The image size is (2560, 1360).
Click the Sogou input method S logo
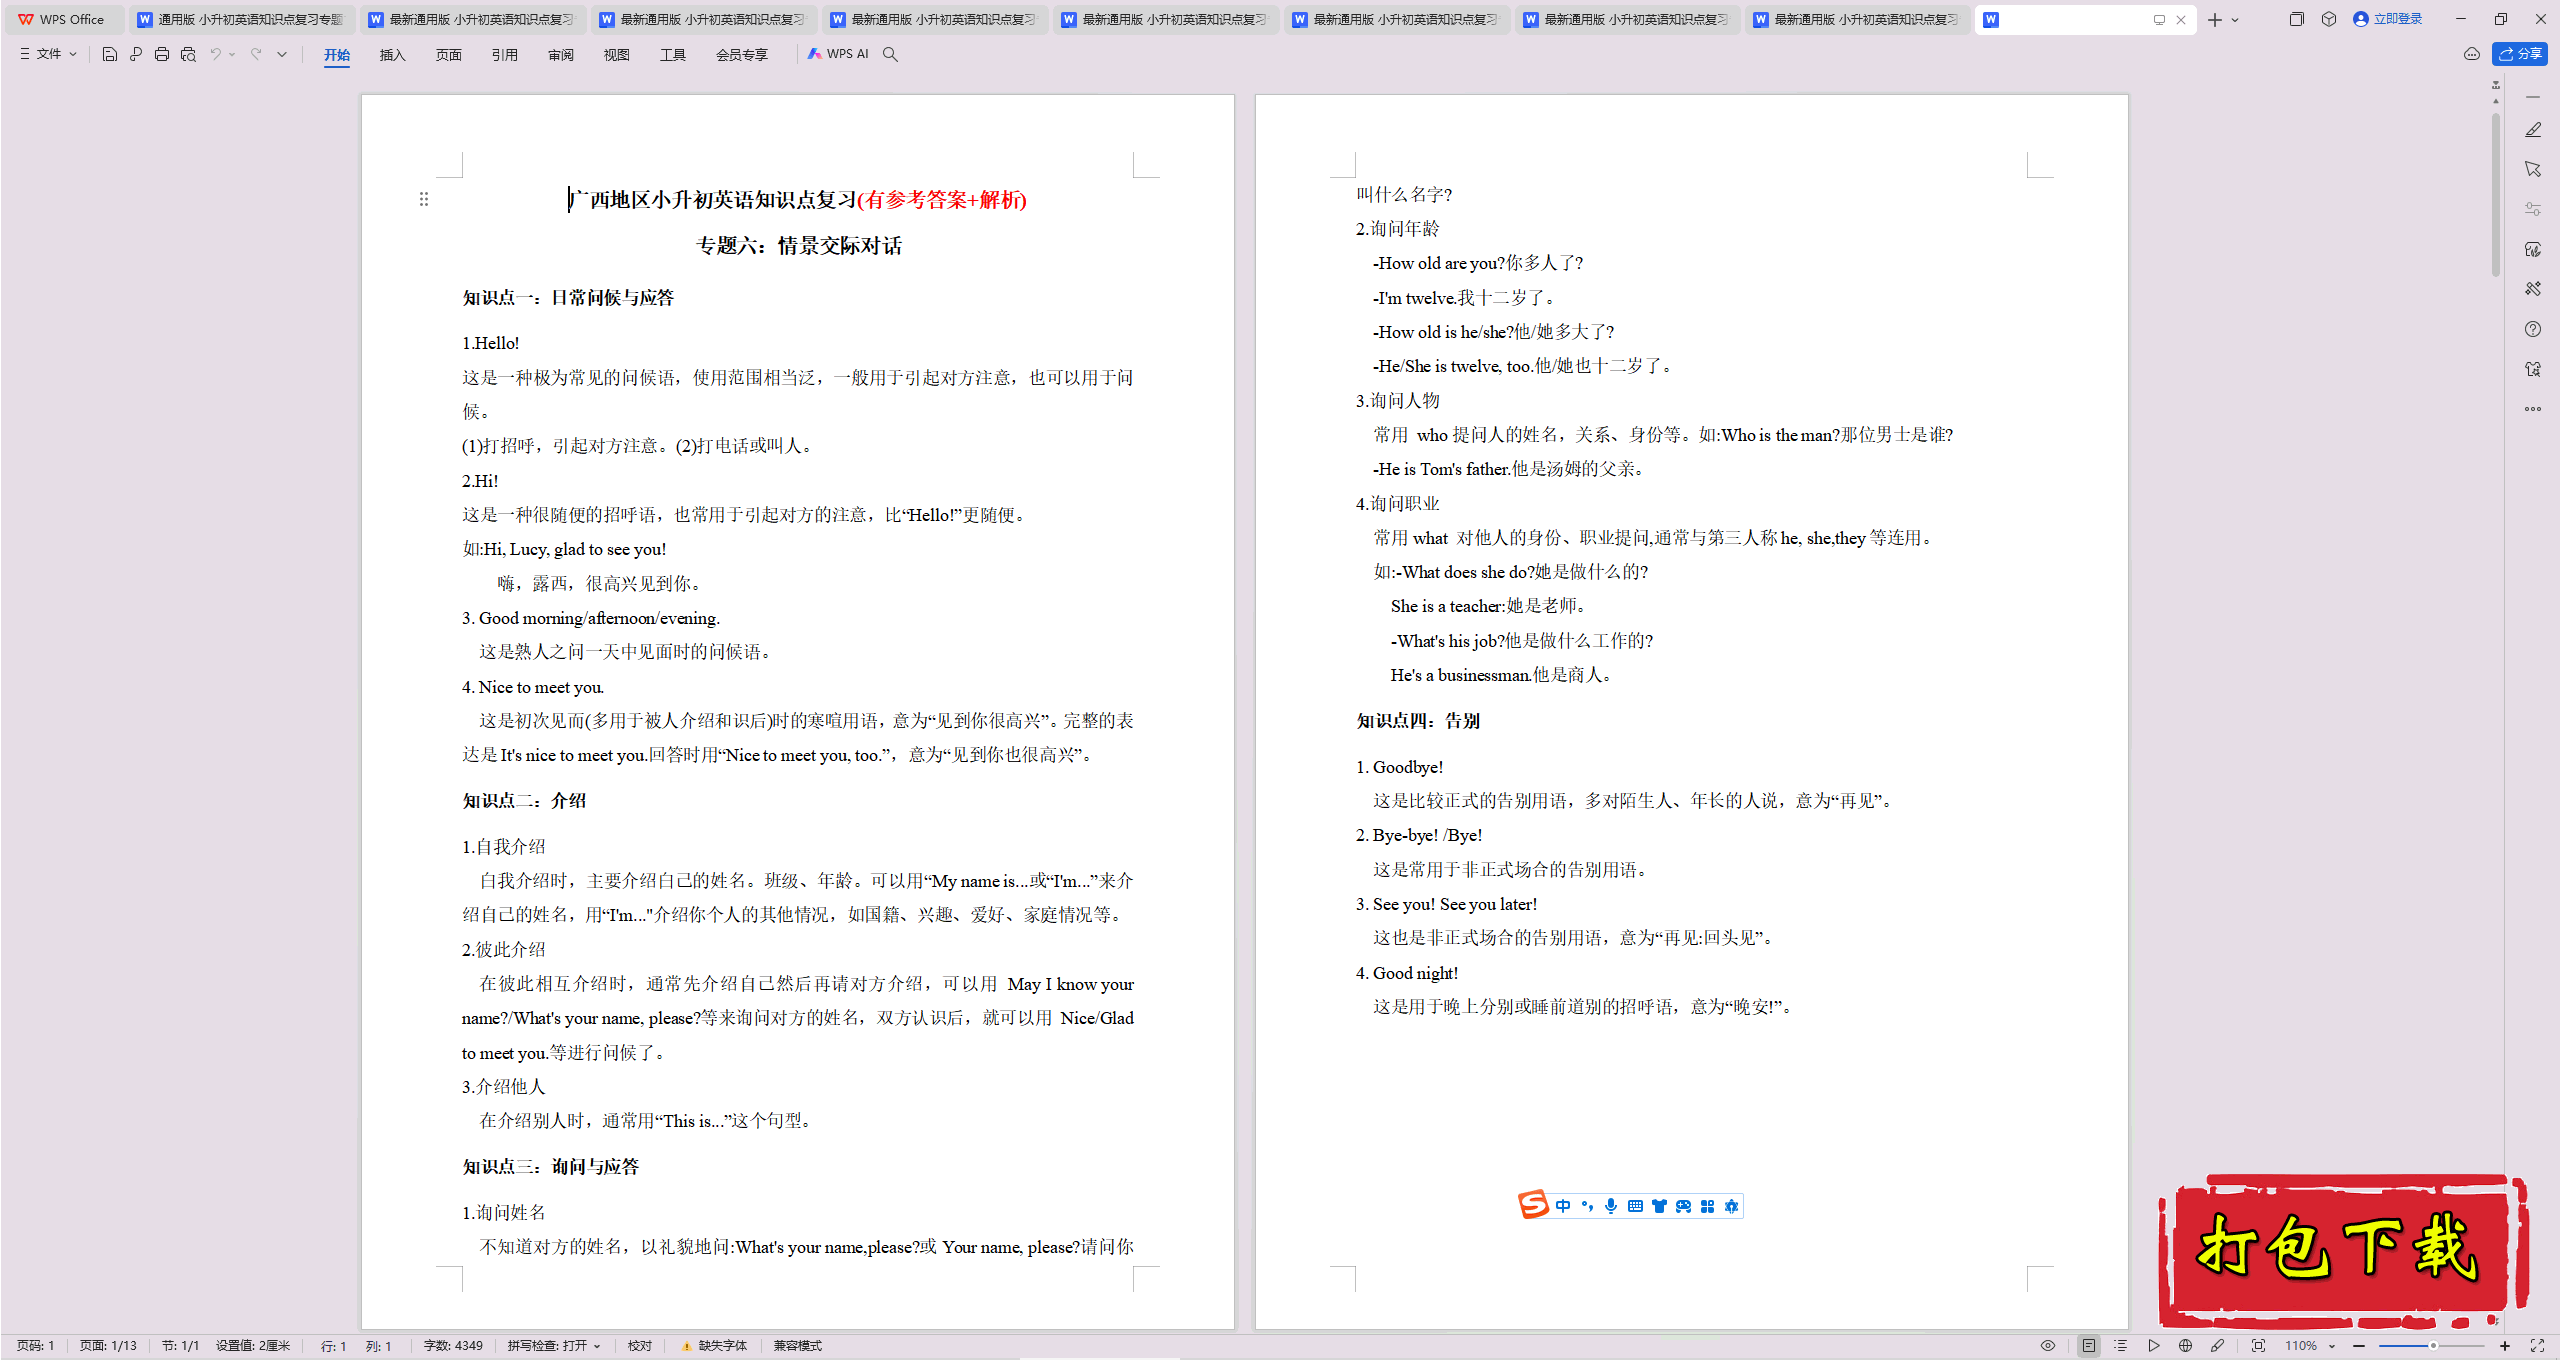1533,1205
